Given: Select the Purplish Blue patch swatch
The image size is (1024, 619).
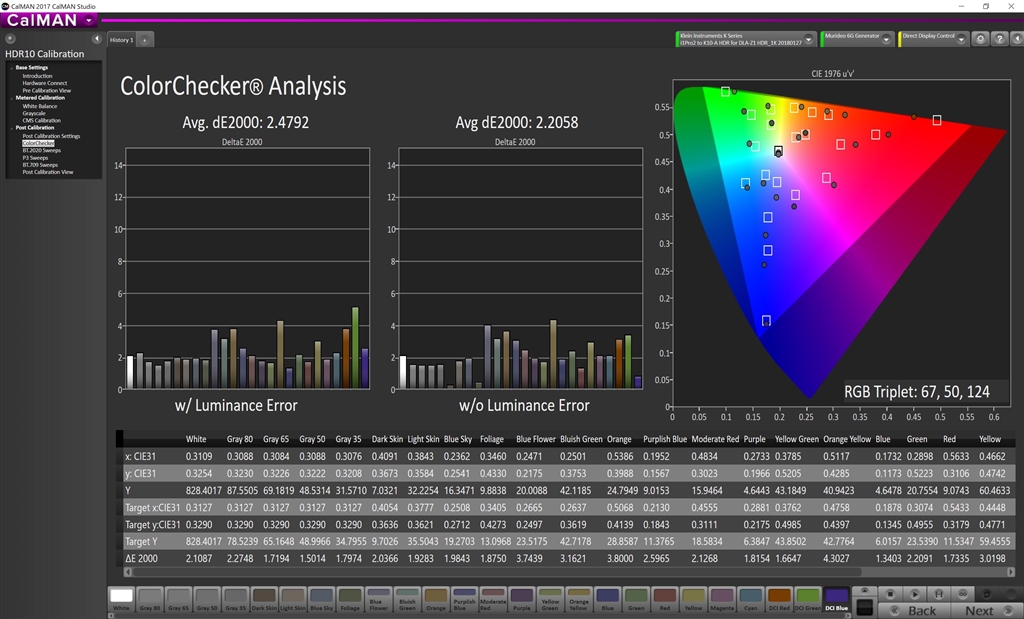Looking at the screenshot, I should point(464,599).
